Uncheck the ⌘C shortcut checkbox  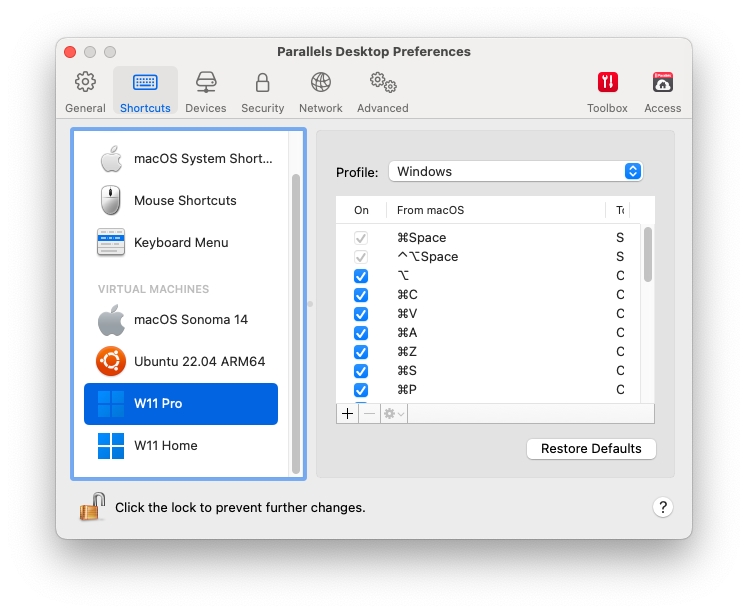361,295
